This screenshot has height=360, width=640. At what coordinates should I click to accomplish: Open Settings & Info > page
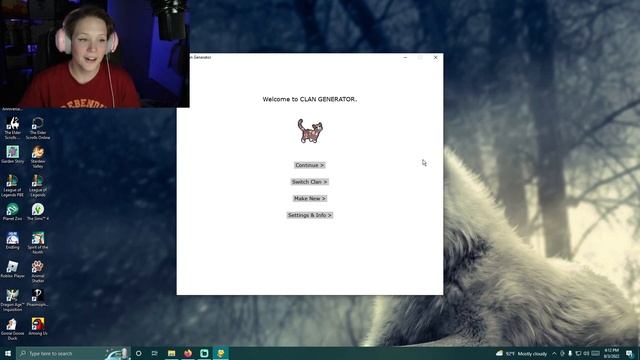click(310, 215)
